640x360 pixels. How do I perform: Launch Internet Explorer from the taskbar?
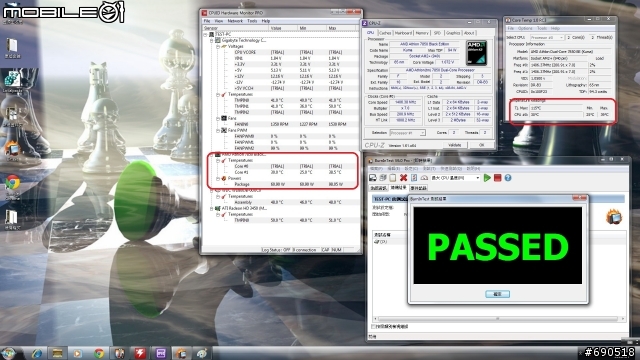click(37, 353)
